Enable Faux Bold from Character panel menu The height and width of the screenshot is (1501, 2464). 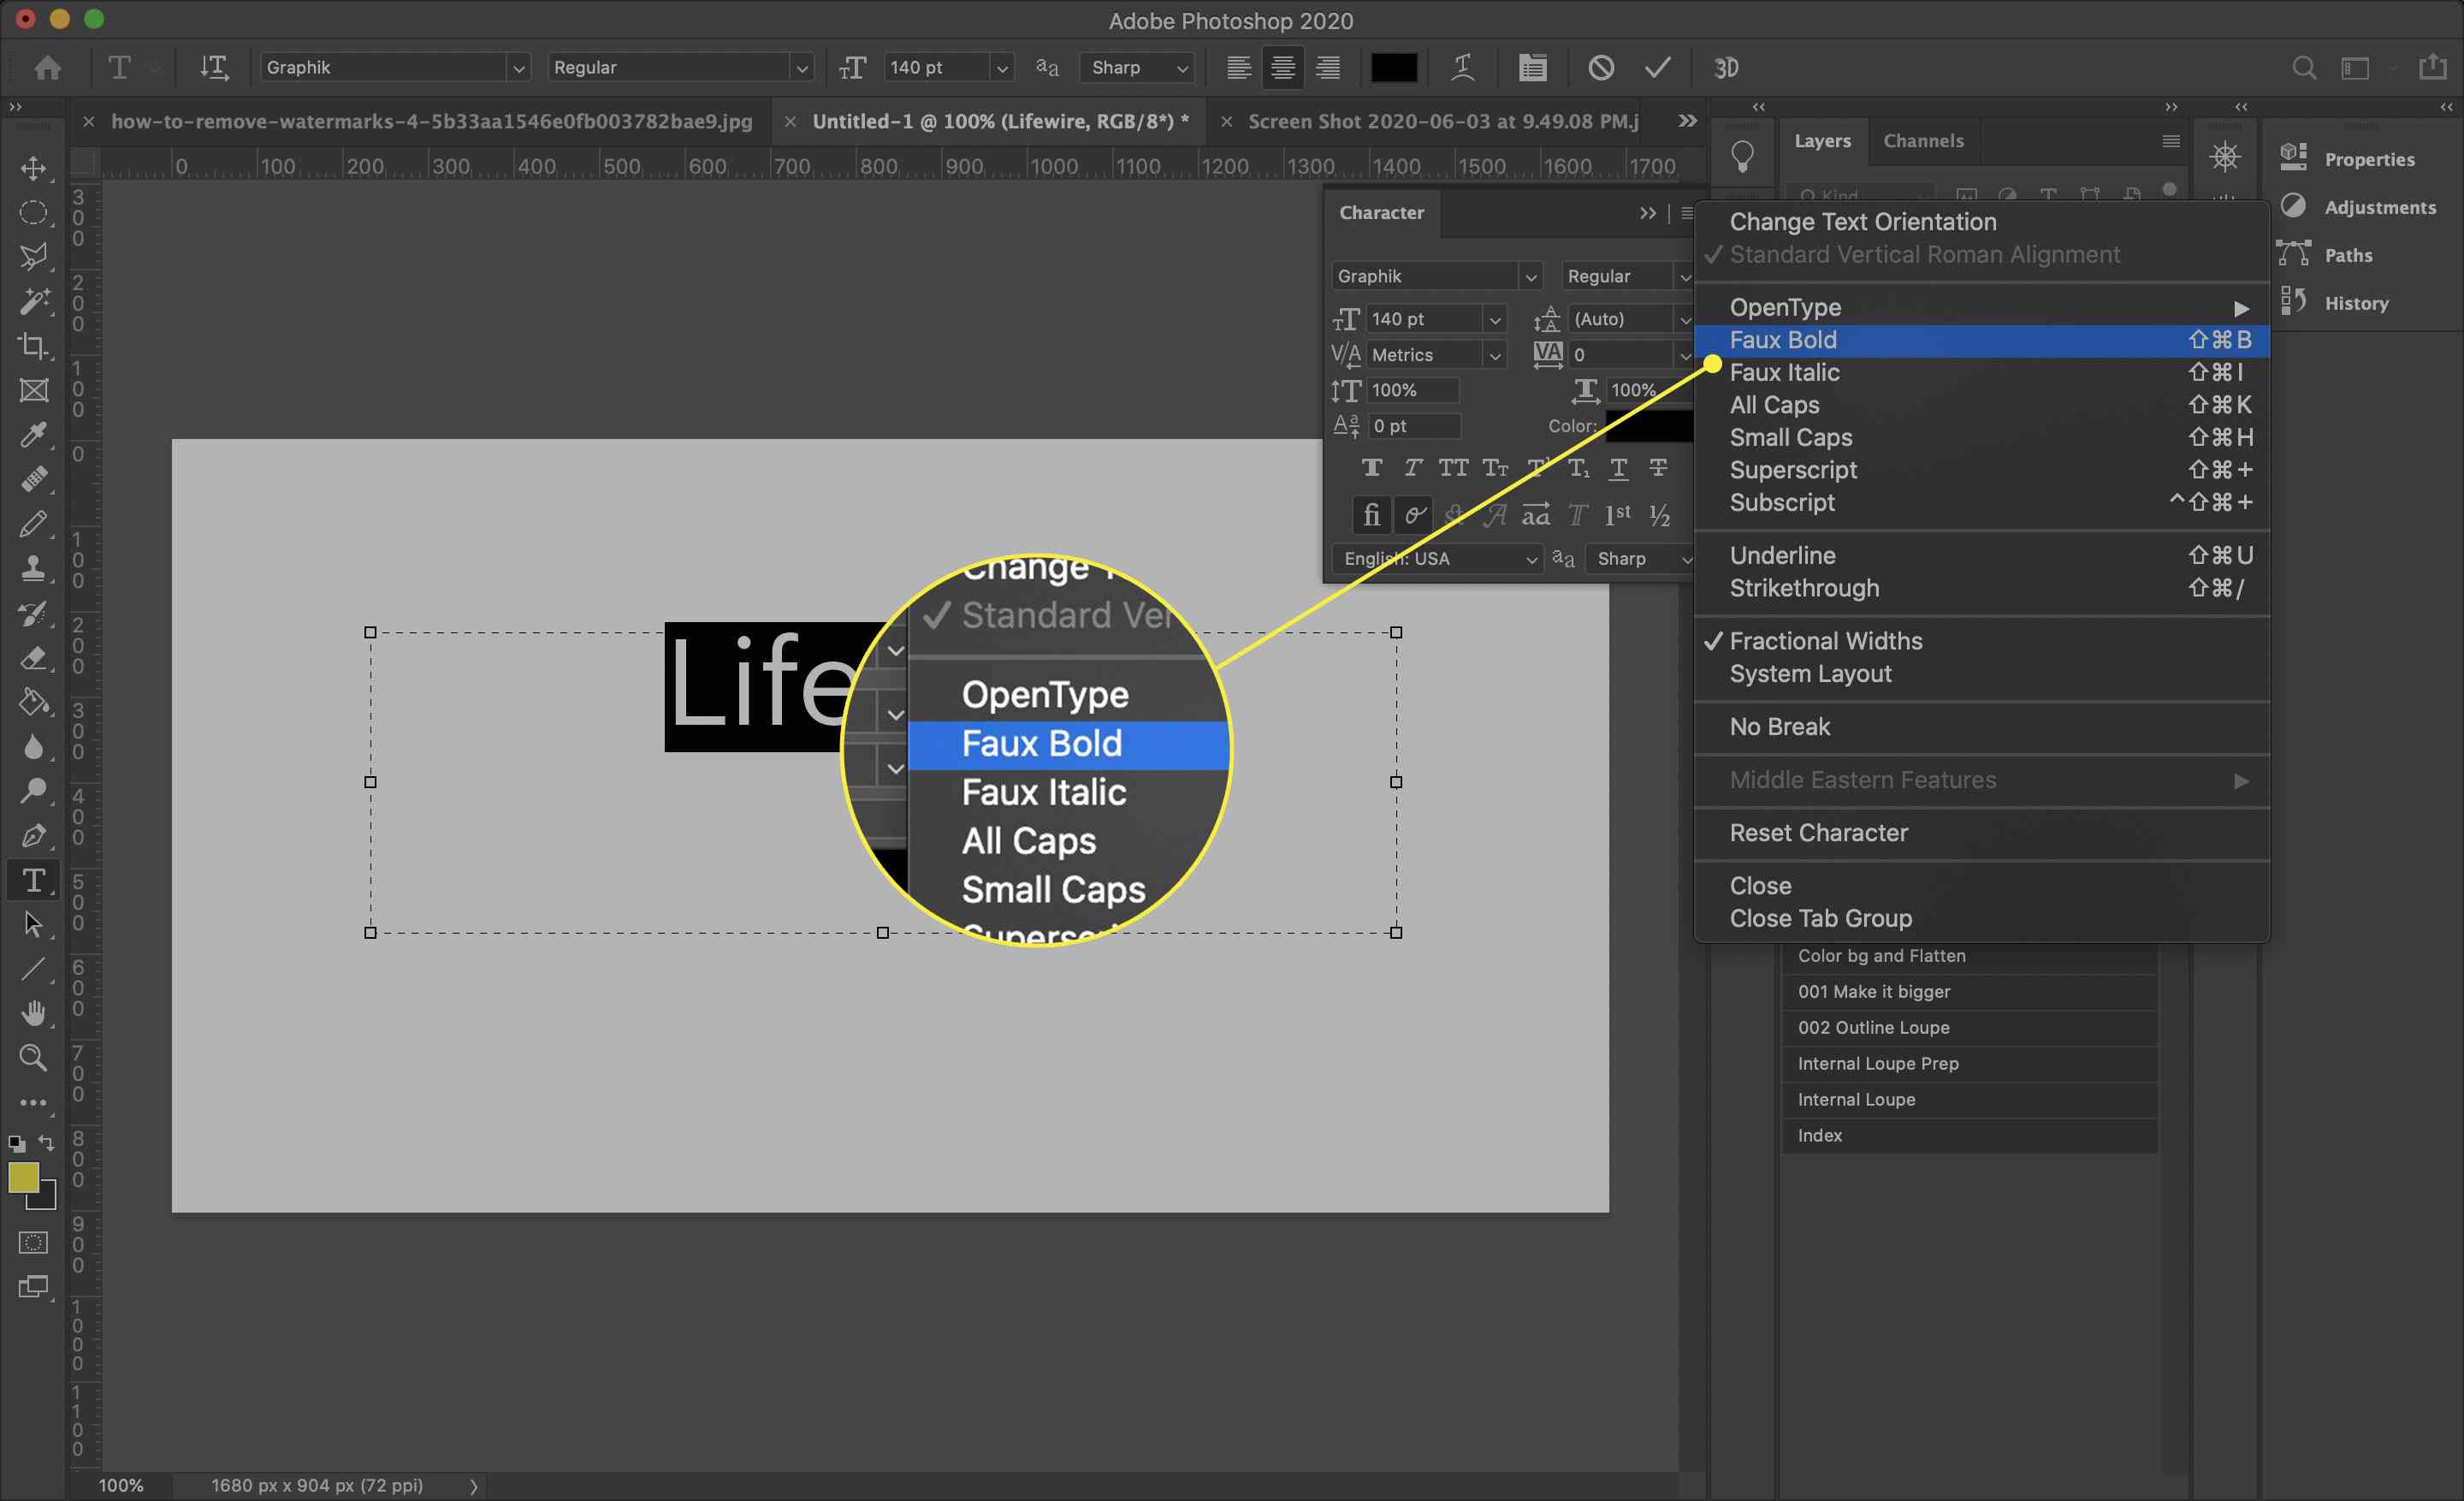click(x=1781, y=338)
